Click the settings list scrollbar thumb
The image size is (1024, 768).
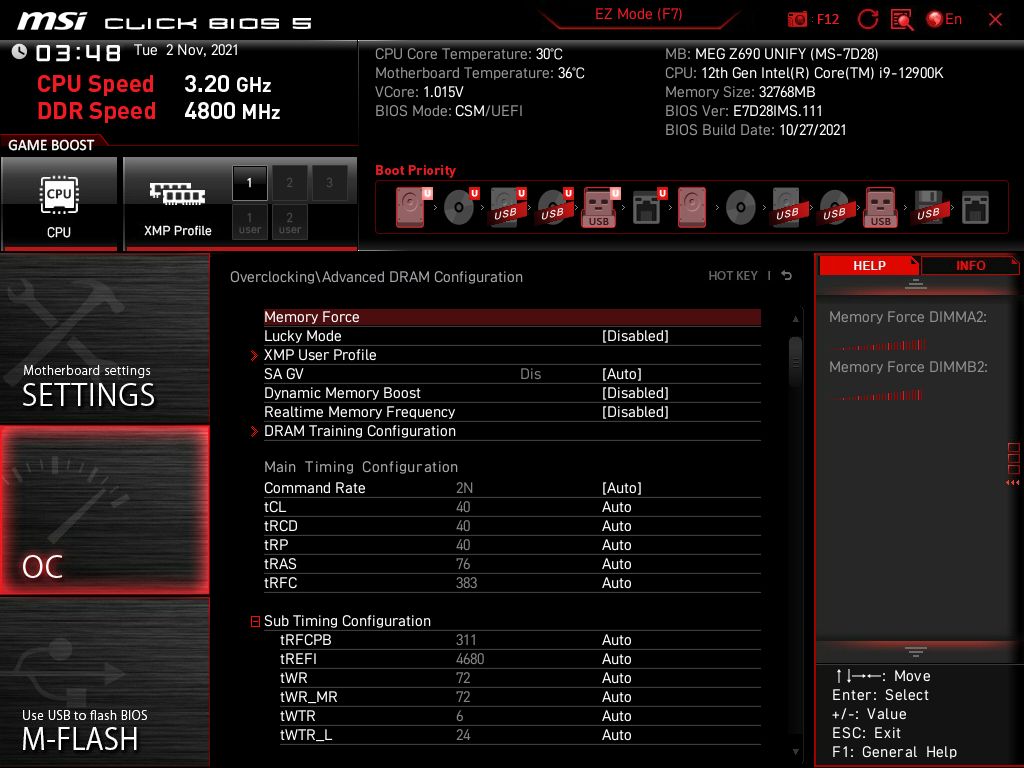(x=795, y=361)
